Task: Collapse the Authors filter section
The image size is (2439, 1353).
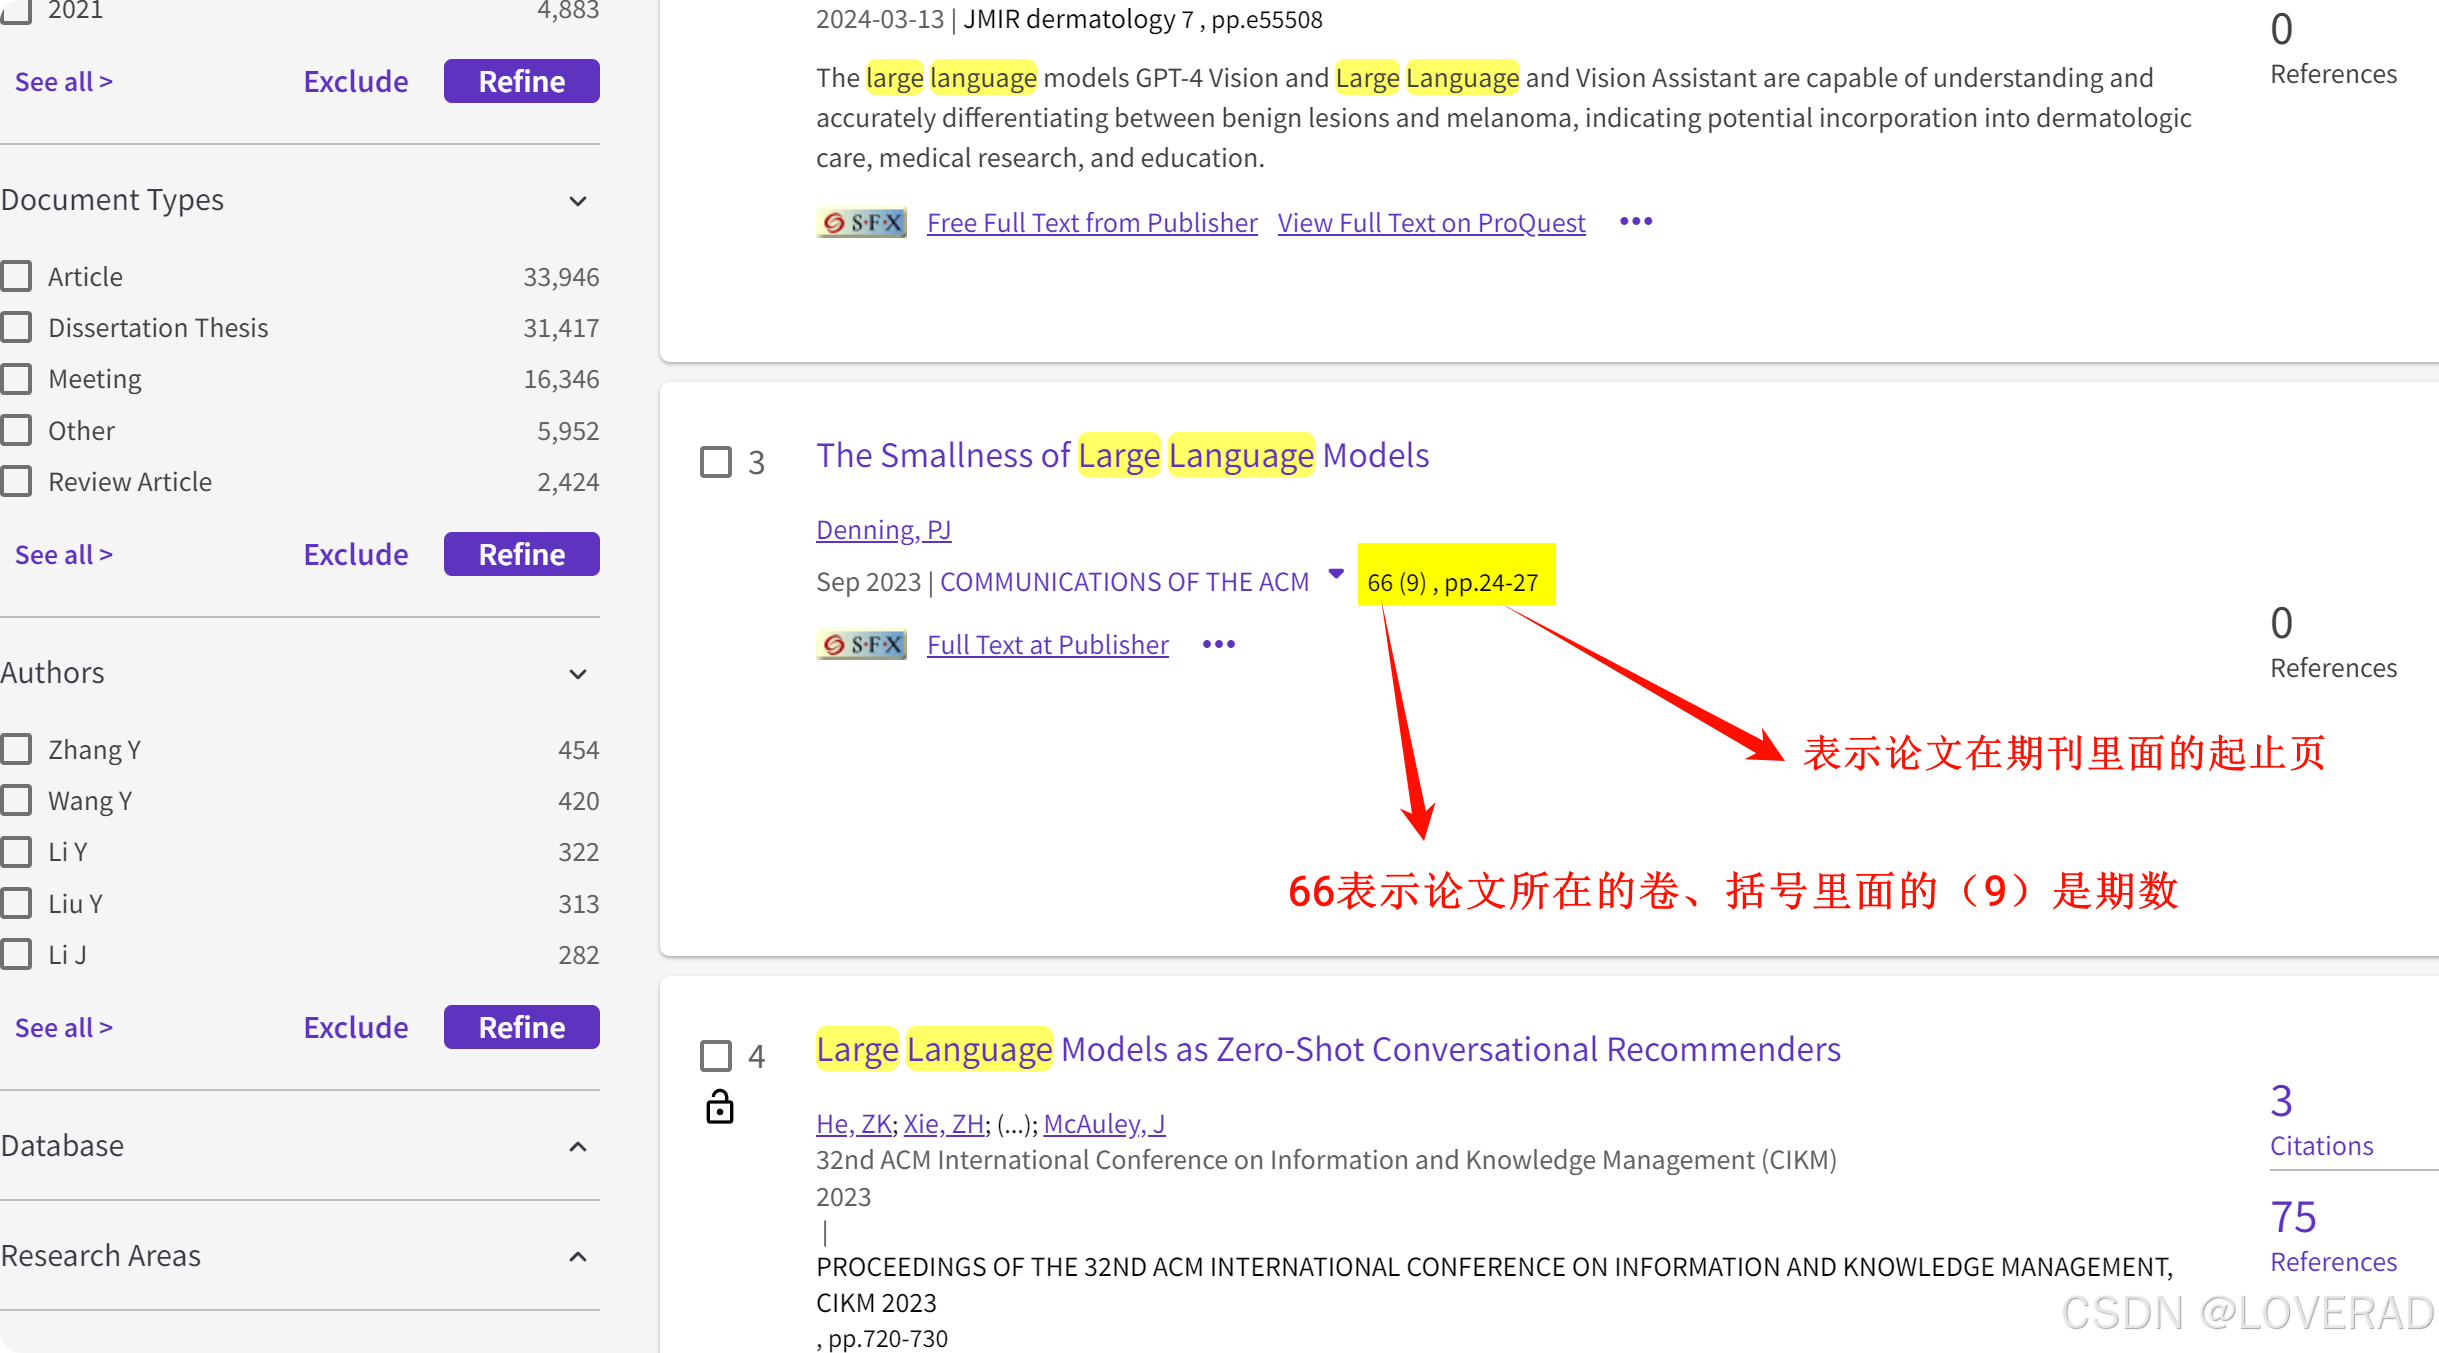Action: [x=577, y=674]
